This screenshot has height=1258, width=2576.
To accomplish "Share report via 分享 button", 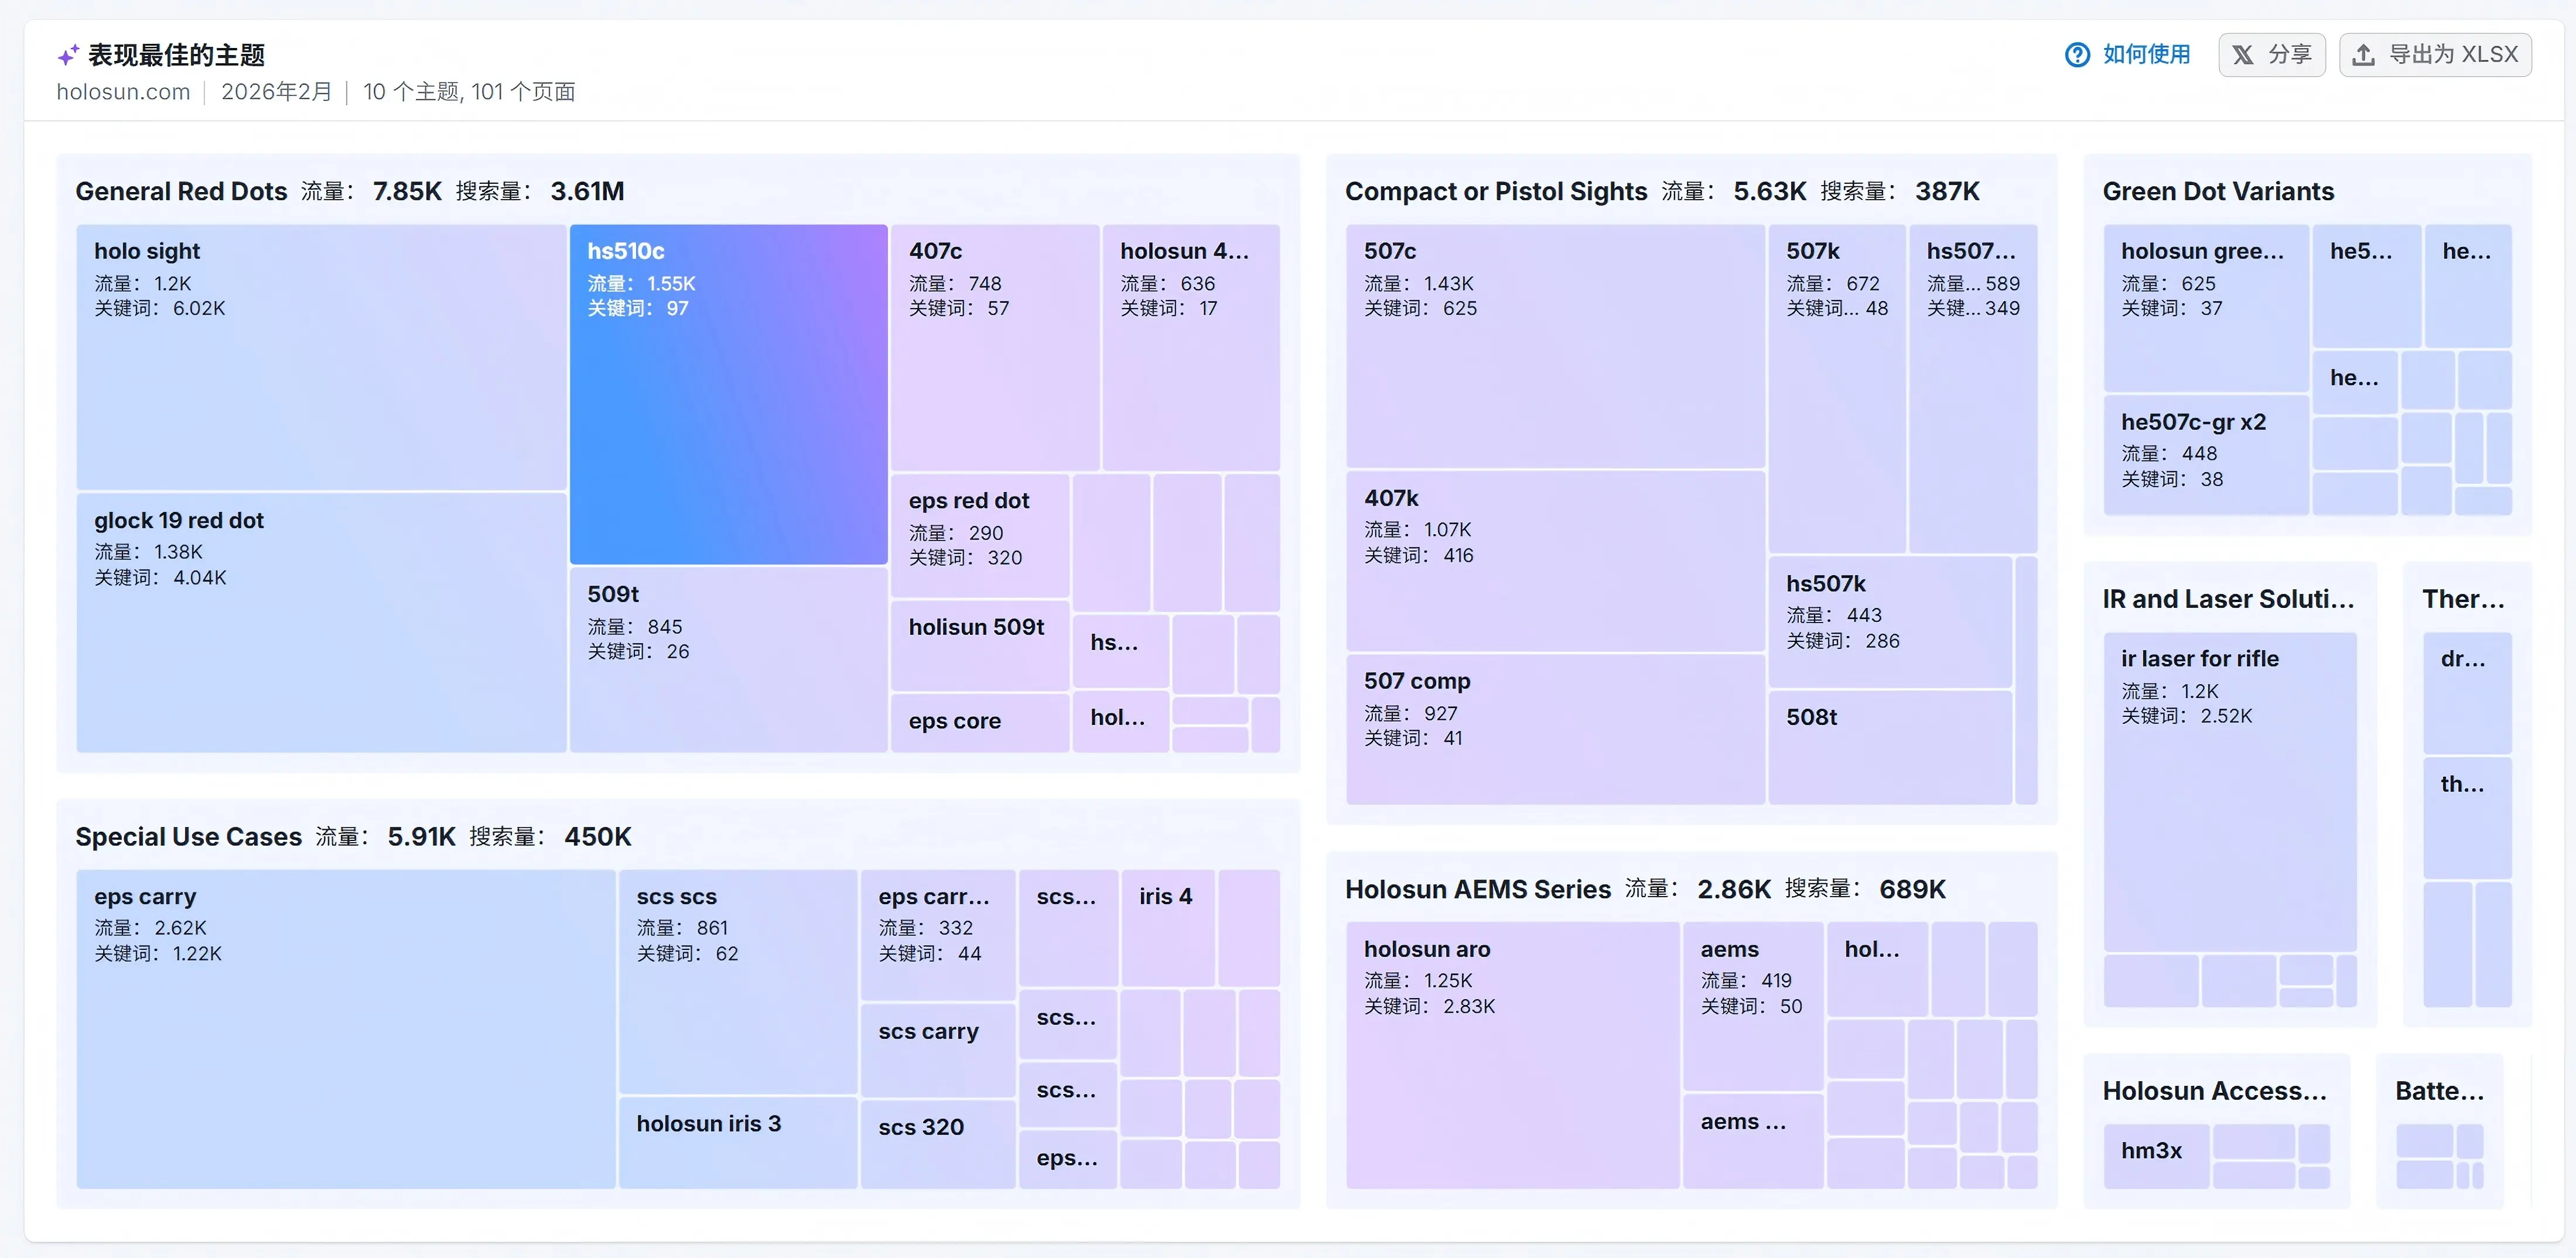I will pyautogui.click(x=2272, y=55).
